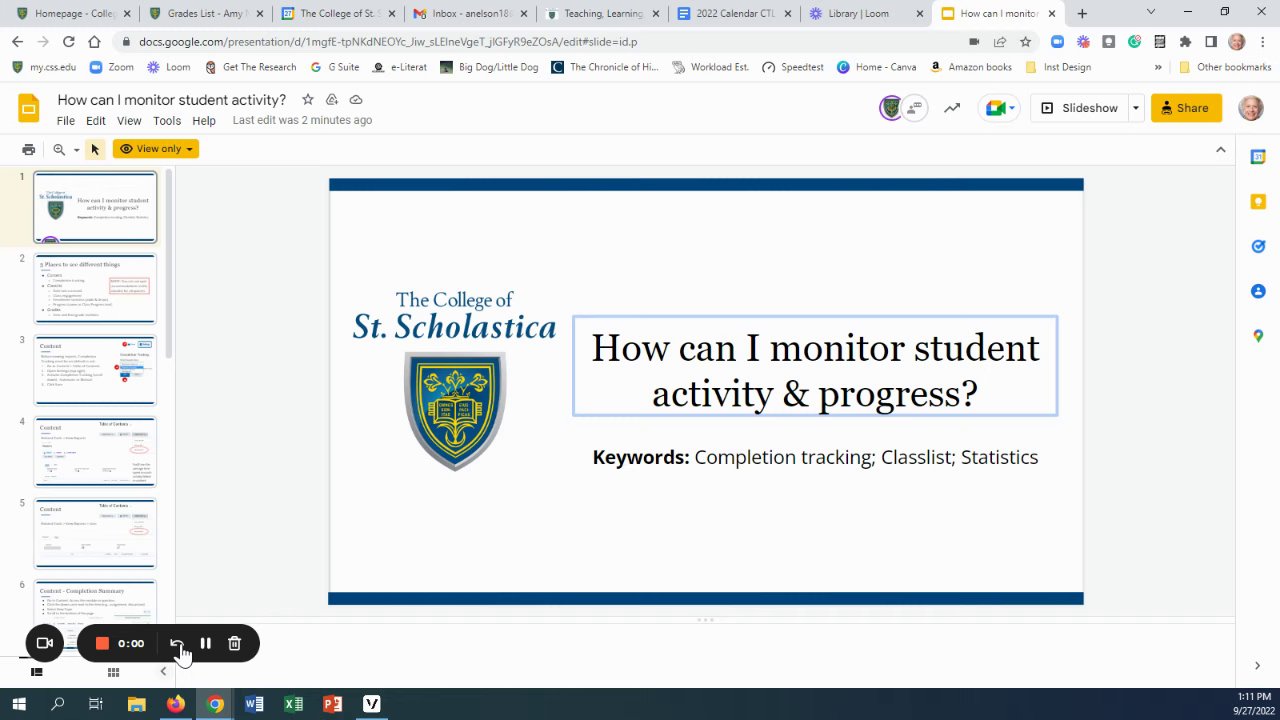Viewport: 1280px width, 720px height.
Task: Expand the hidden bookmarks chevron
Action: pyautogui.click(x=1158, y=67)
